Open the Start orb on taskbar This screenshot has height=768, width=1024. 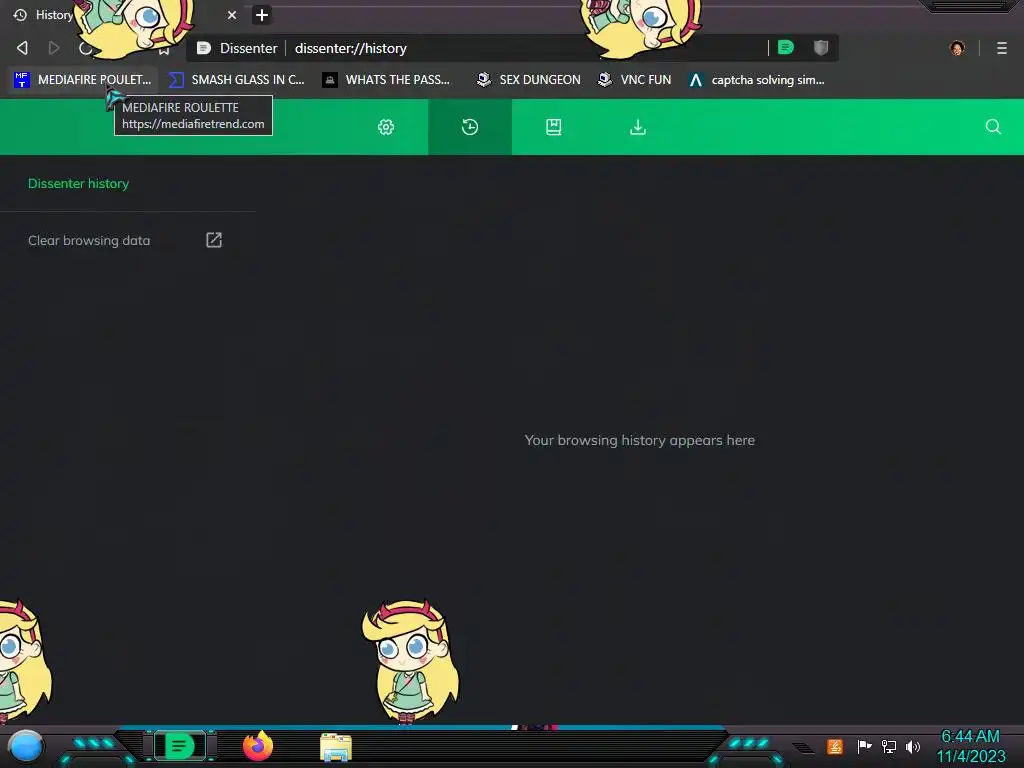25,747
